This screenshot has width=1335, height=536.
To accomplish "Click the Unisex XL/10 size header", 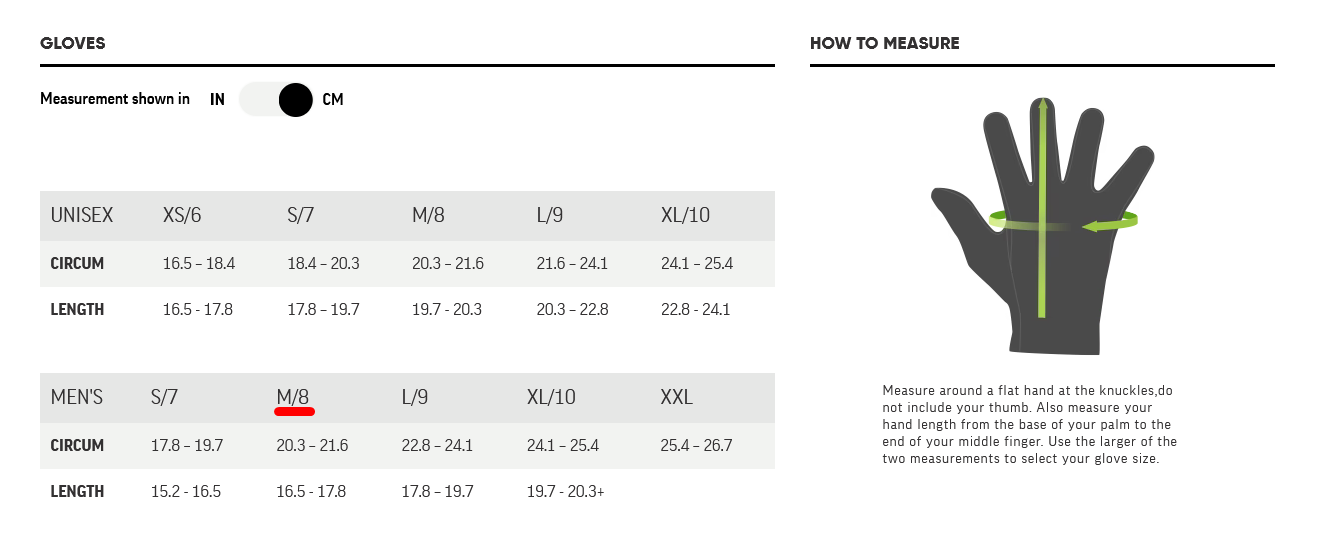I will (685, 215).
